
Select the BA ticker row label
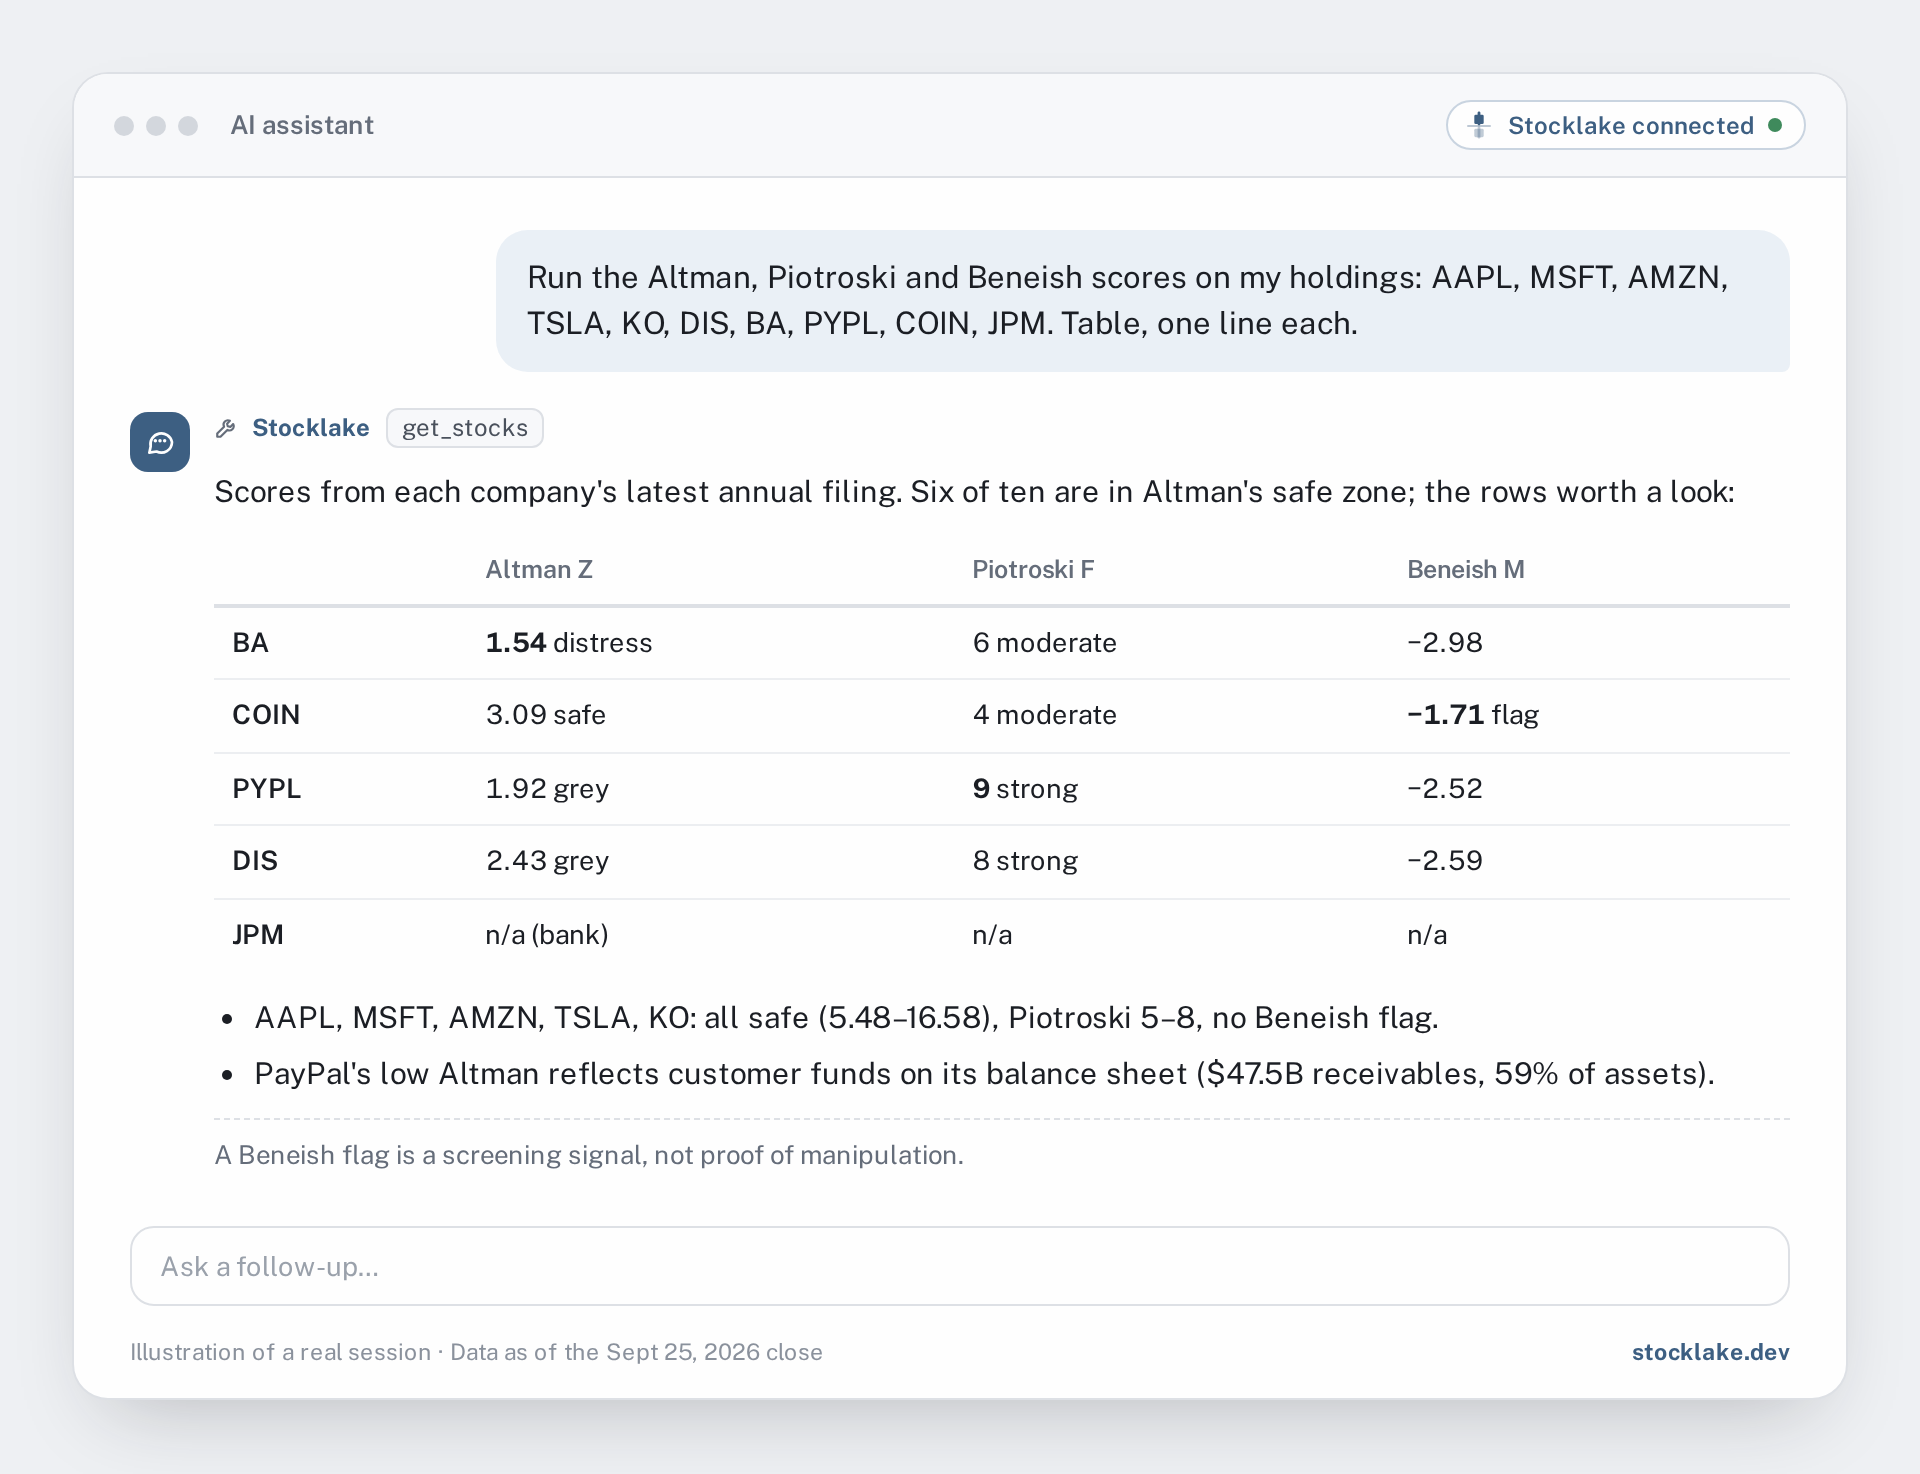[x=250, y=642]
